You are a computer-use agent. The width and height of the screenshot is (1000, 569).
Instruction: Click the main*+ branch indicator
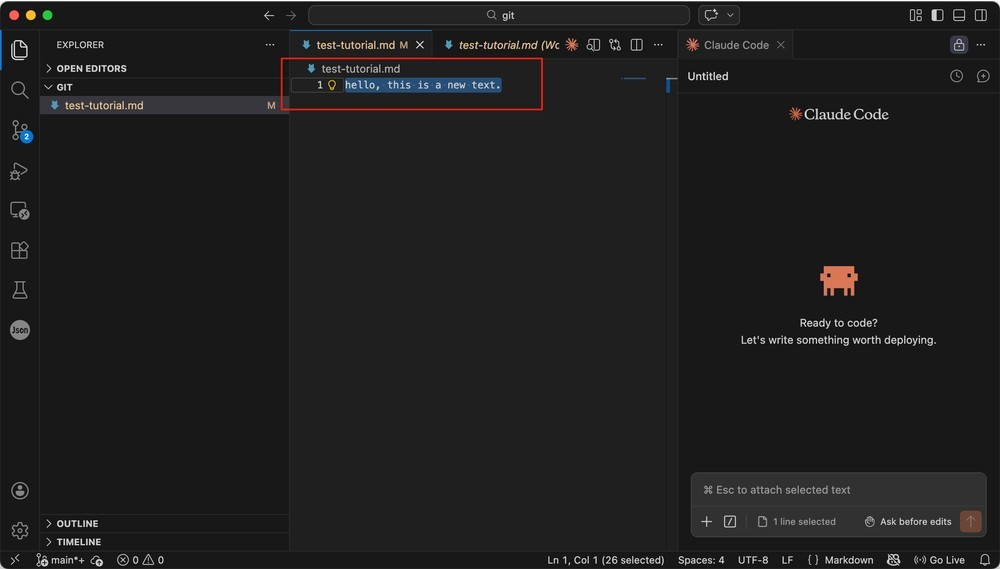[60, 560]
